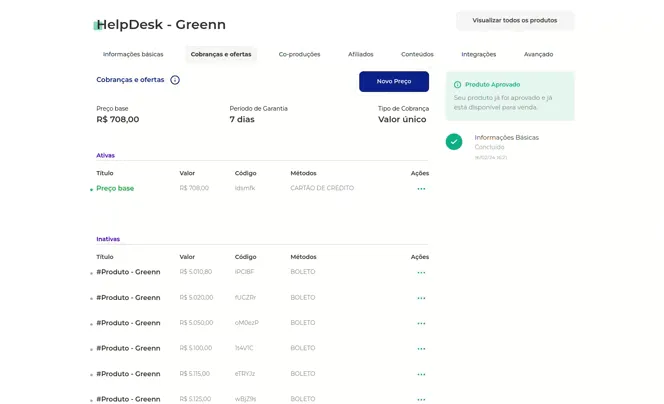This screenshot has height=404, width=664.
Task: Click #Produto - Greenn title priced R$ 5.010,80
Action: click(x=128, y=272)
